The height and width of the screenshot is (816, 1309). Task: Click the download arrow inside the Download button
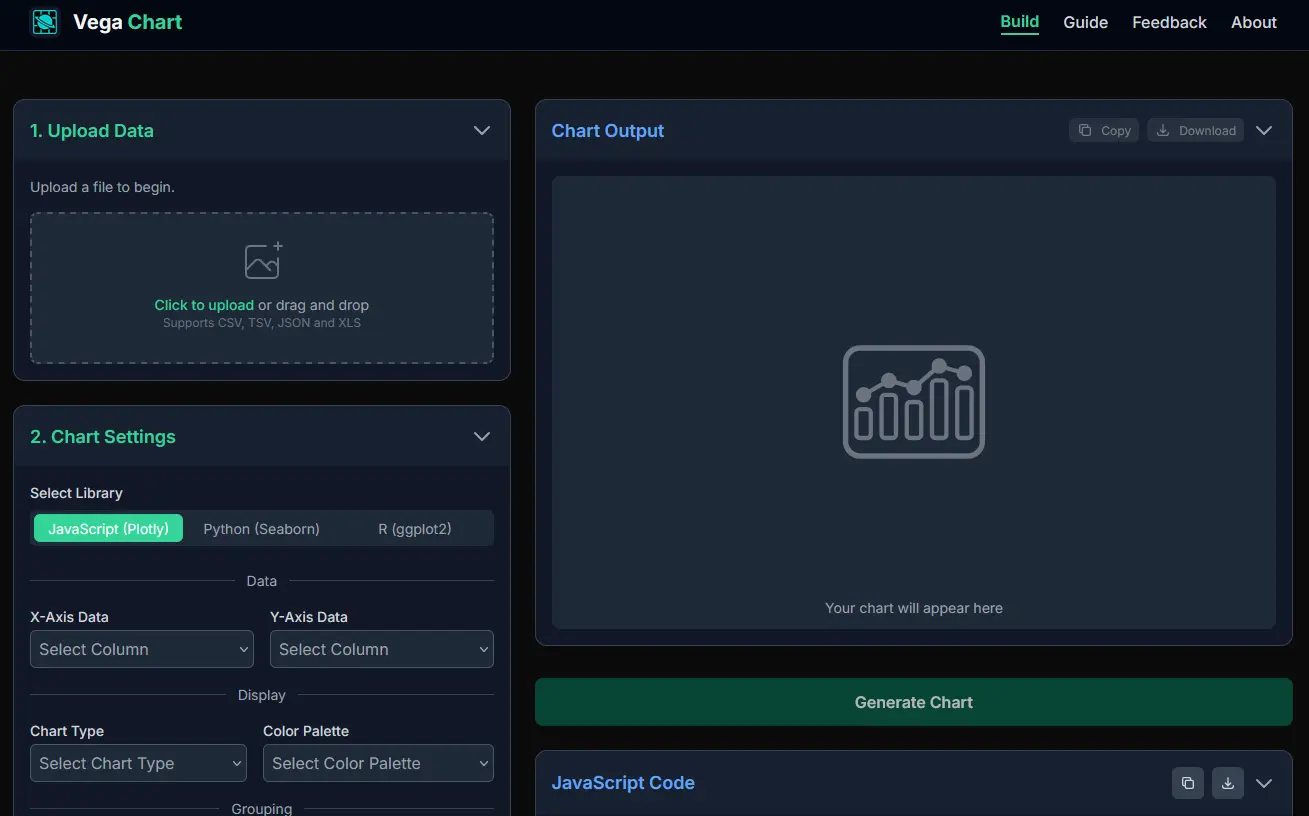(x=1163, y=130)
